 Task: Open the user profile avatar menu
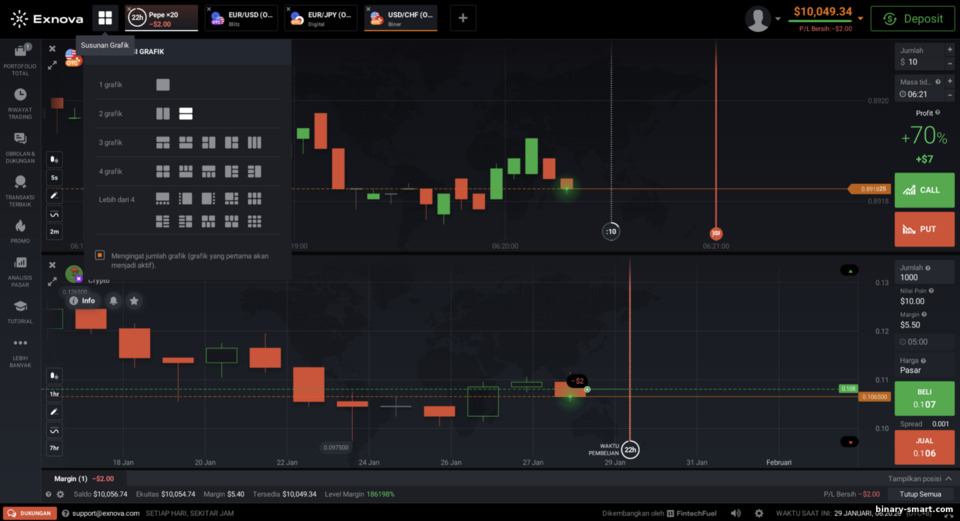click(757, 19)
